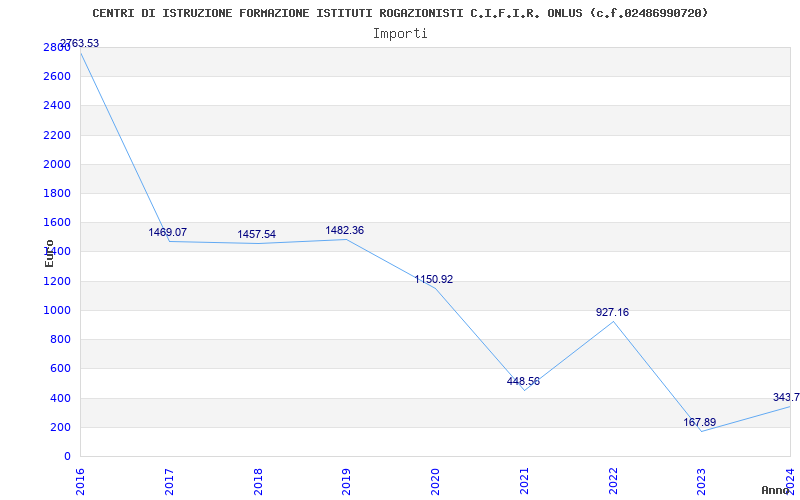
Task: Select the 167.89 data point label
Action: click(x=700, y=422)
